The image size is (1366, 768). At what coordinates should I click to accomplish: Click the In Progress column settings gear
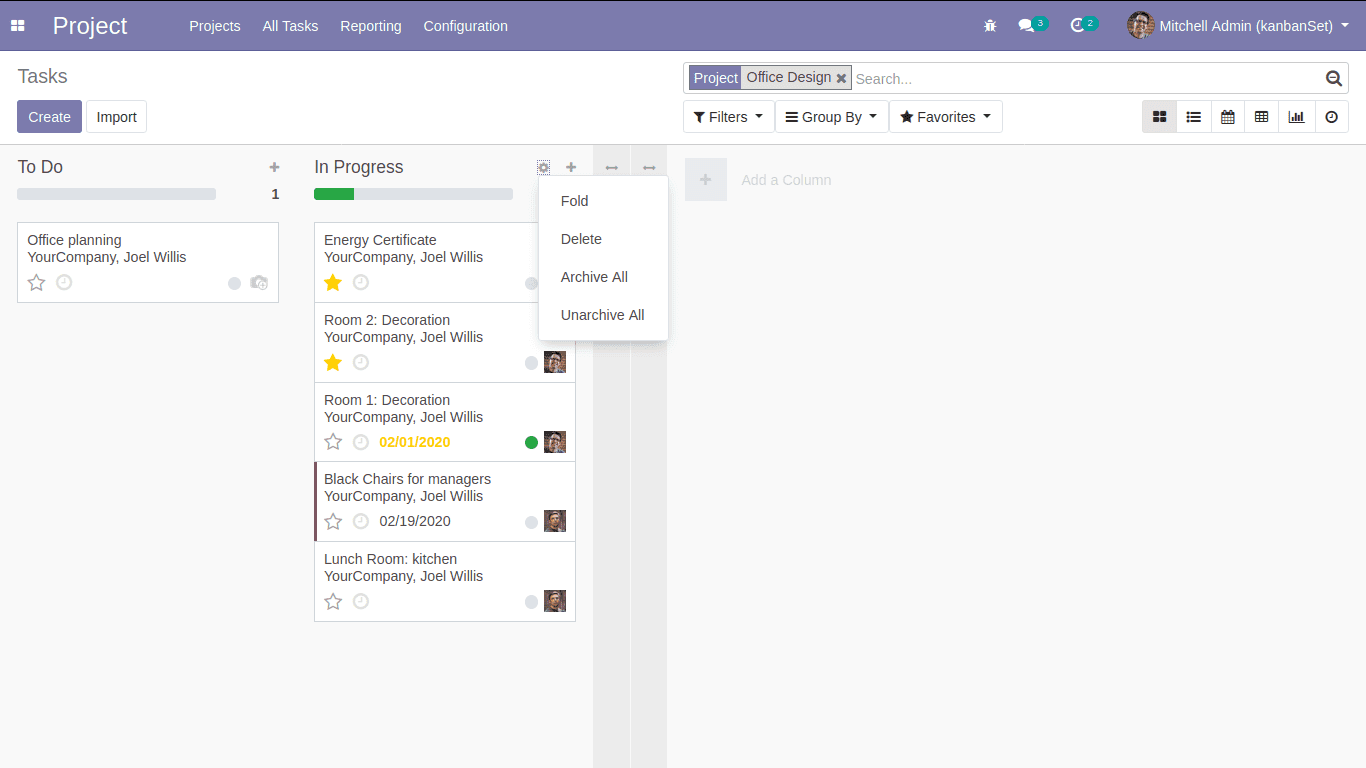[x=543, y=167]
